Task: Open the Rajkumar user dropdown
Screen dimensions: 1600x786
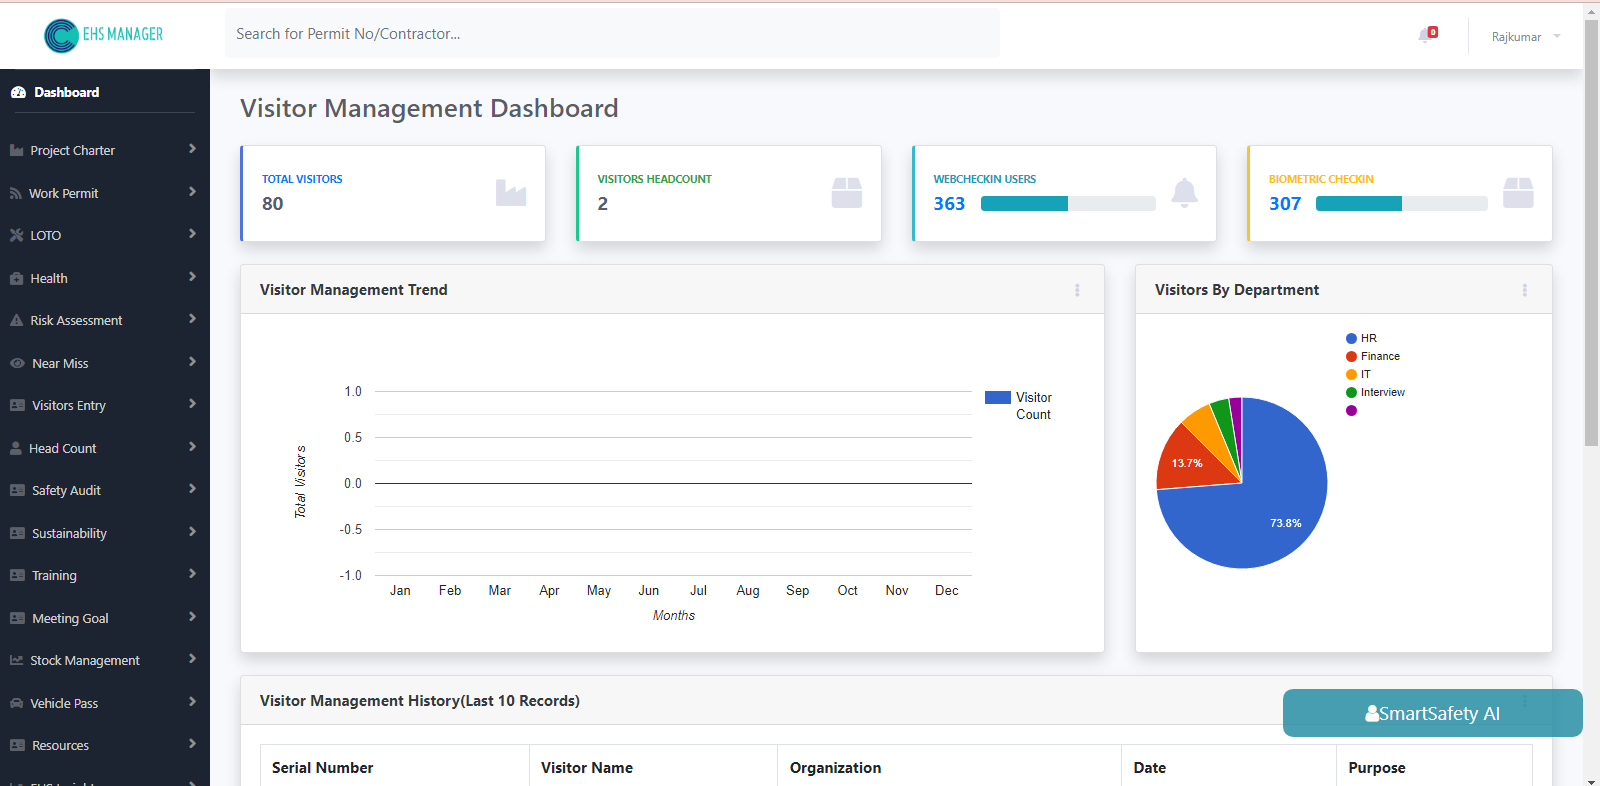Action: pyautogui.click(x=1525, y=37)
